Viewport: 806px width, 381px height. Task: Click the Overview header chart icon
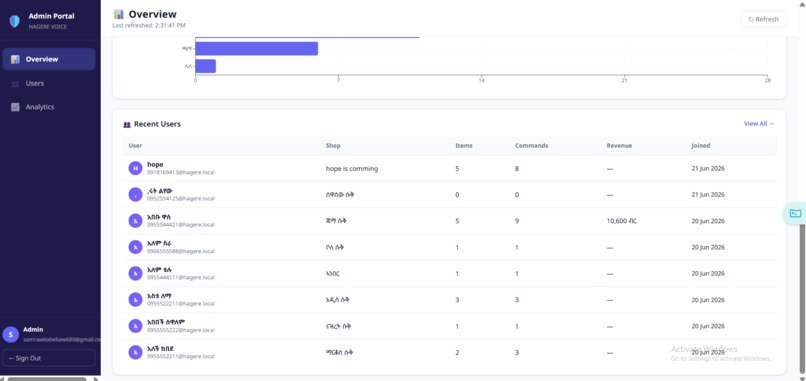coord(119,14)
